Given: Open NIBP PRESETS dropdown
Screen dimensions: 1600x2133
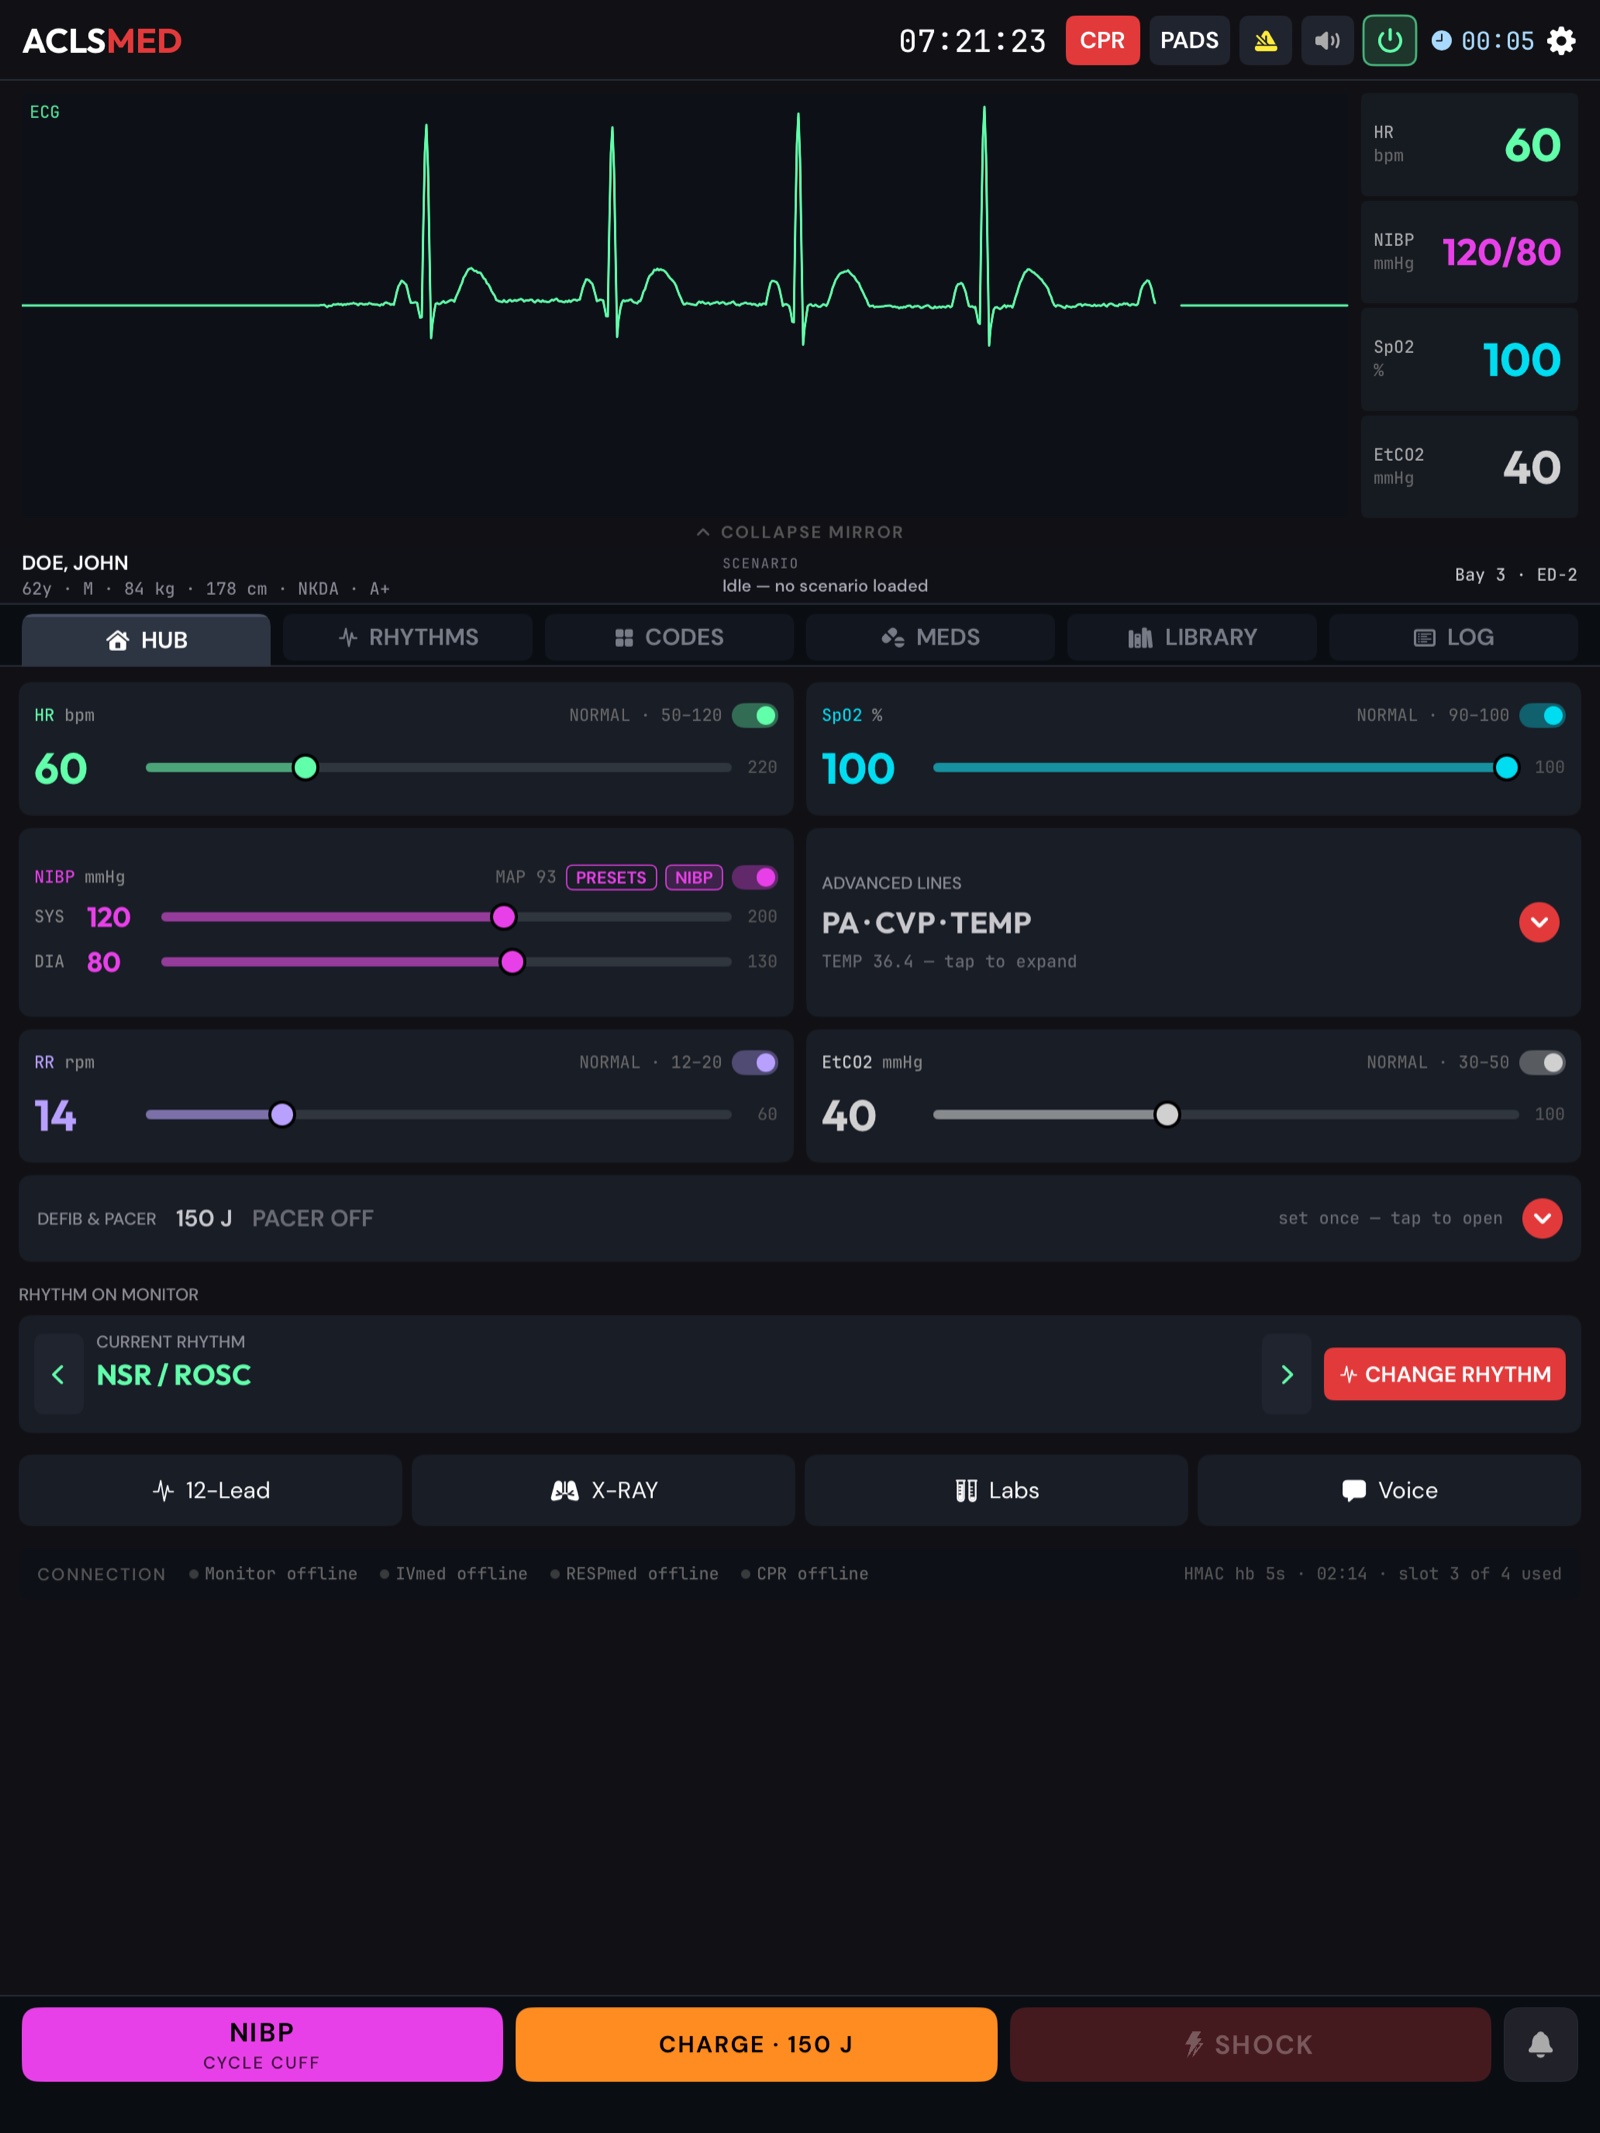Looking at the screenshot, I should click(611, 877).
